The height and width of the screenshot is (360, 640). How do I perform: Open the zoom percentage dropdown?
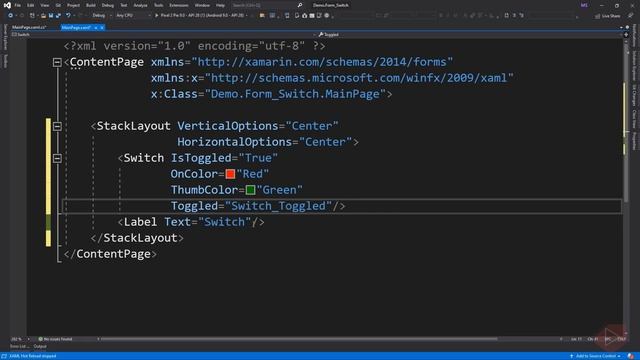[x=20, y=339]
